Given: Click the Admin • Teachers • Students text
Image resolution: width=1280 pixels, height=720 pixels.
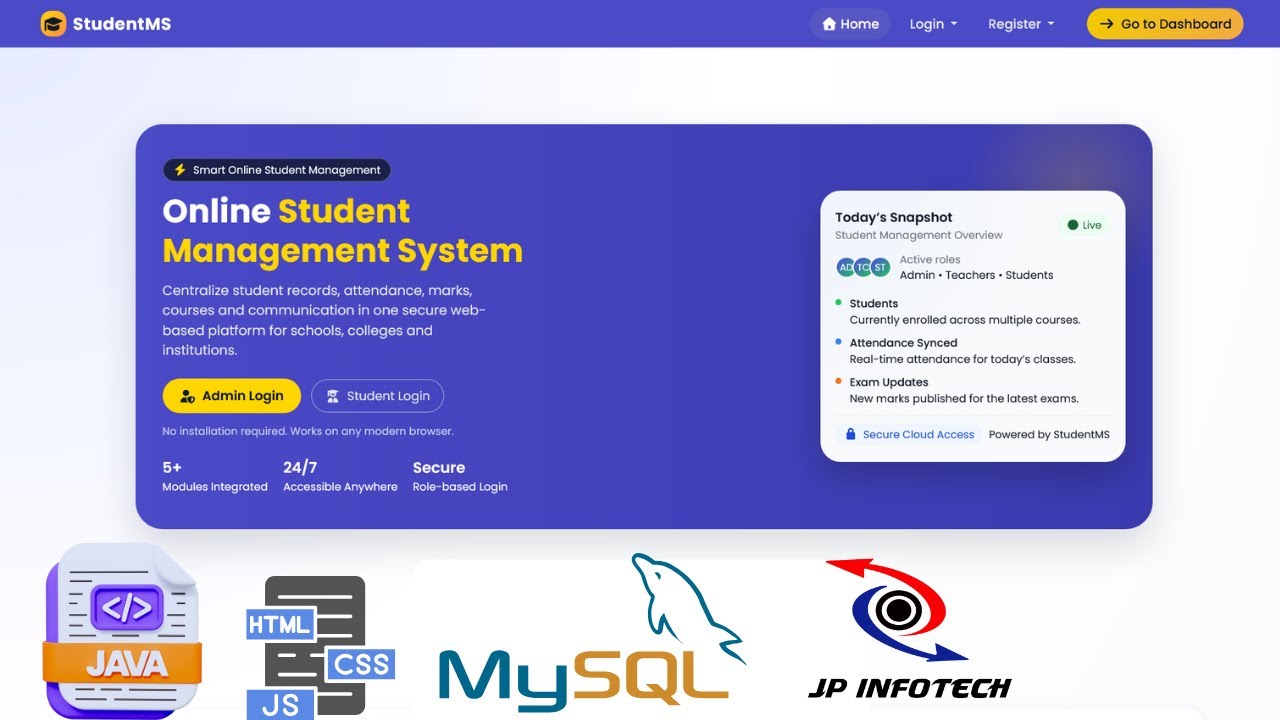Looking at the screenshot, I should pyautogui.click(x=976, y=275).
